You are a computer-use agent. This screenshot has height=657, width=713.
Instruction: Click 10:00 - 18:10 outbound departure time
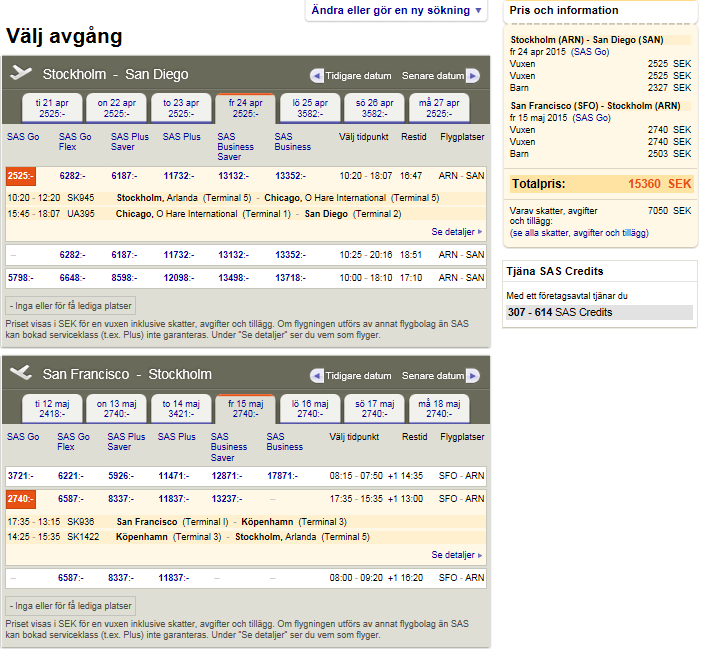coord(366,278)
